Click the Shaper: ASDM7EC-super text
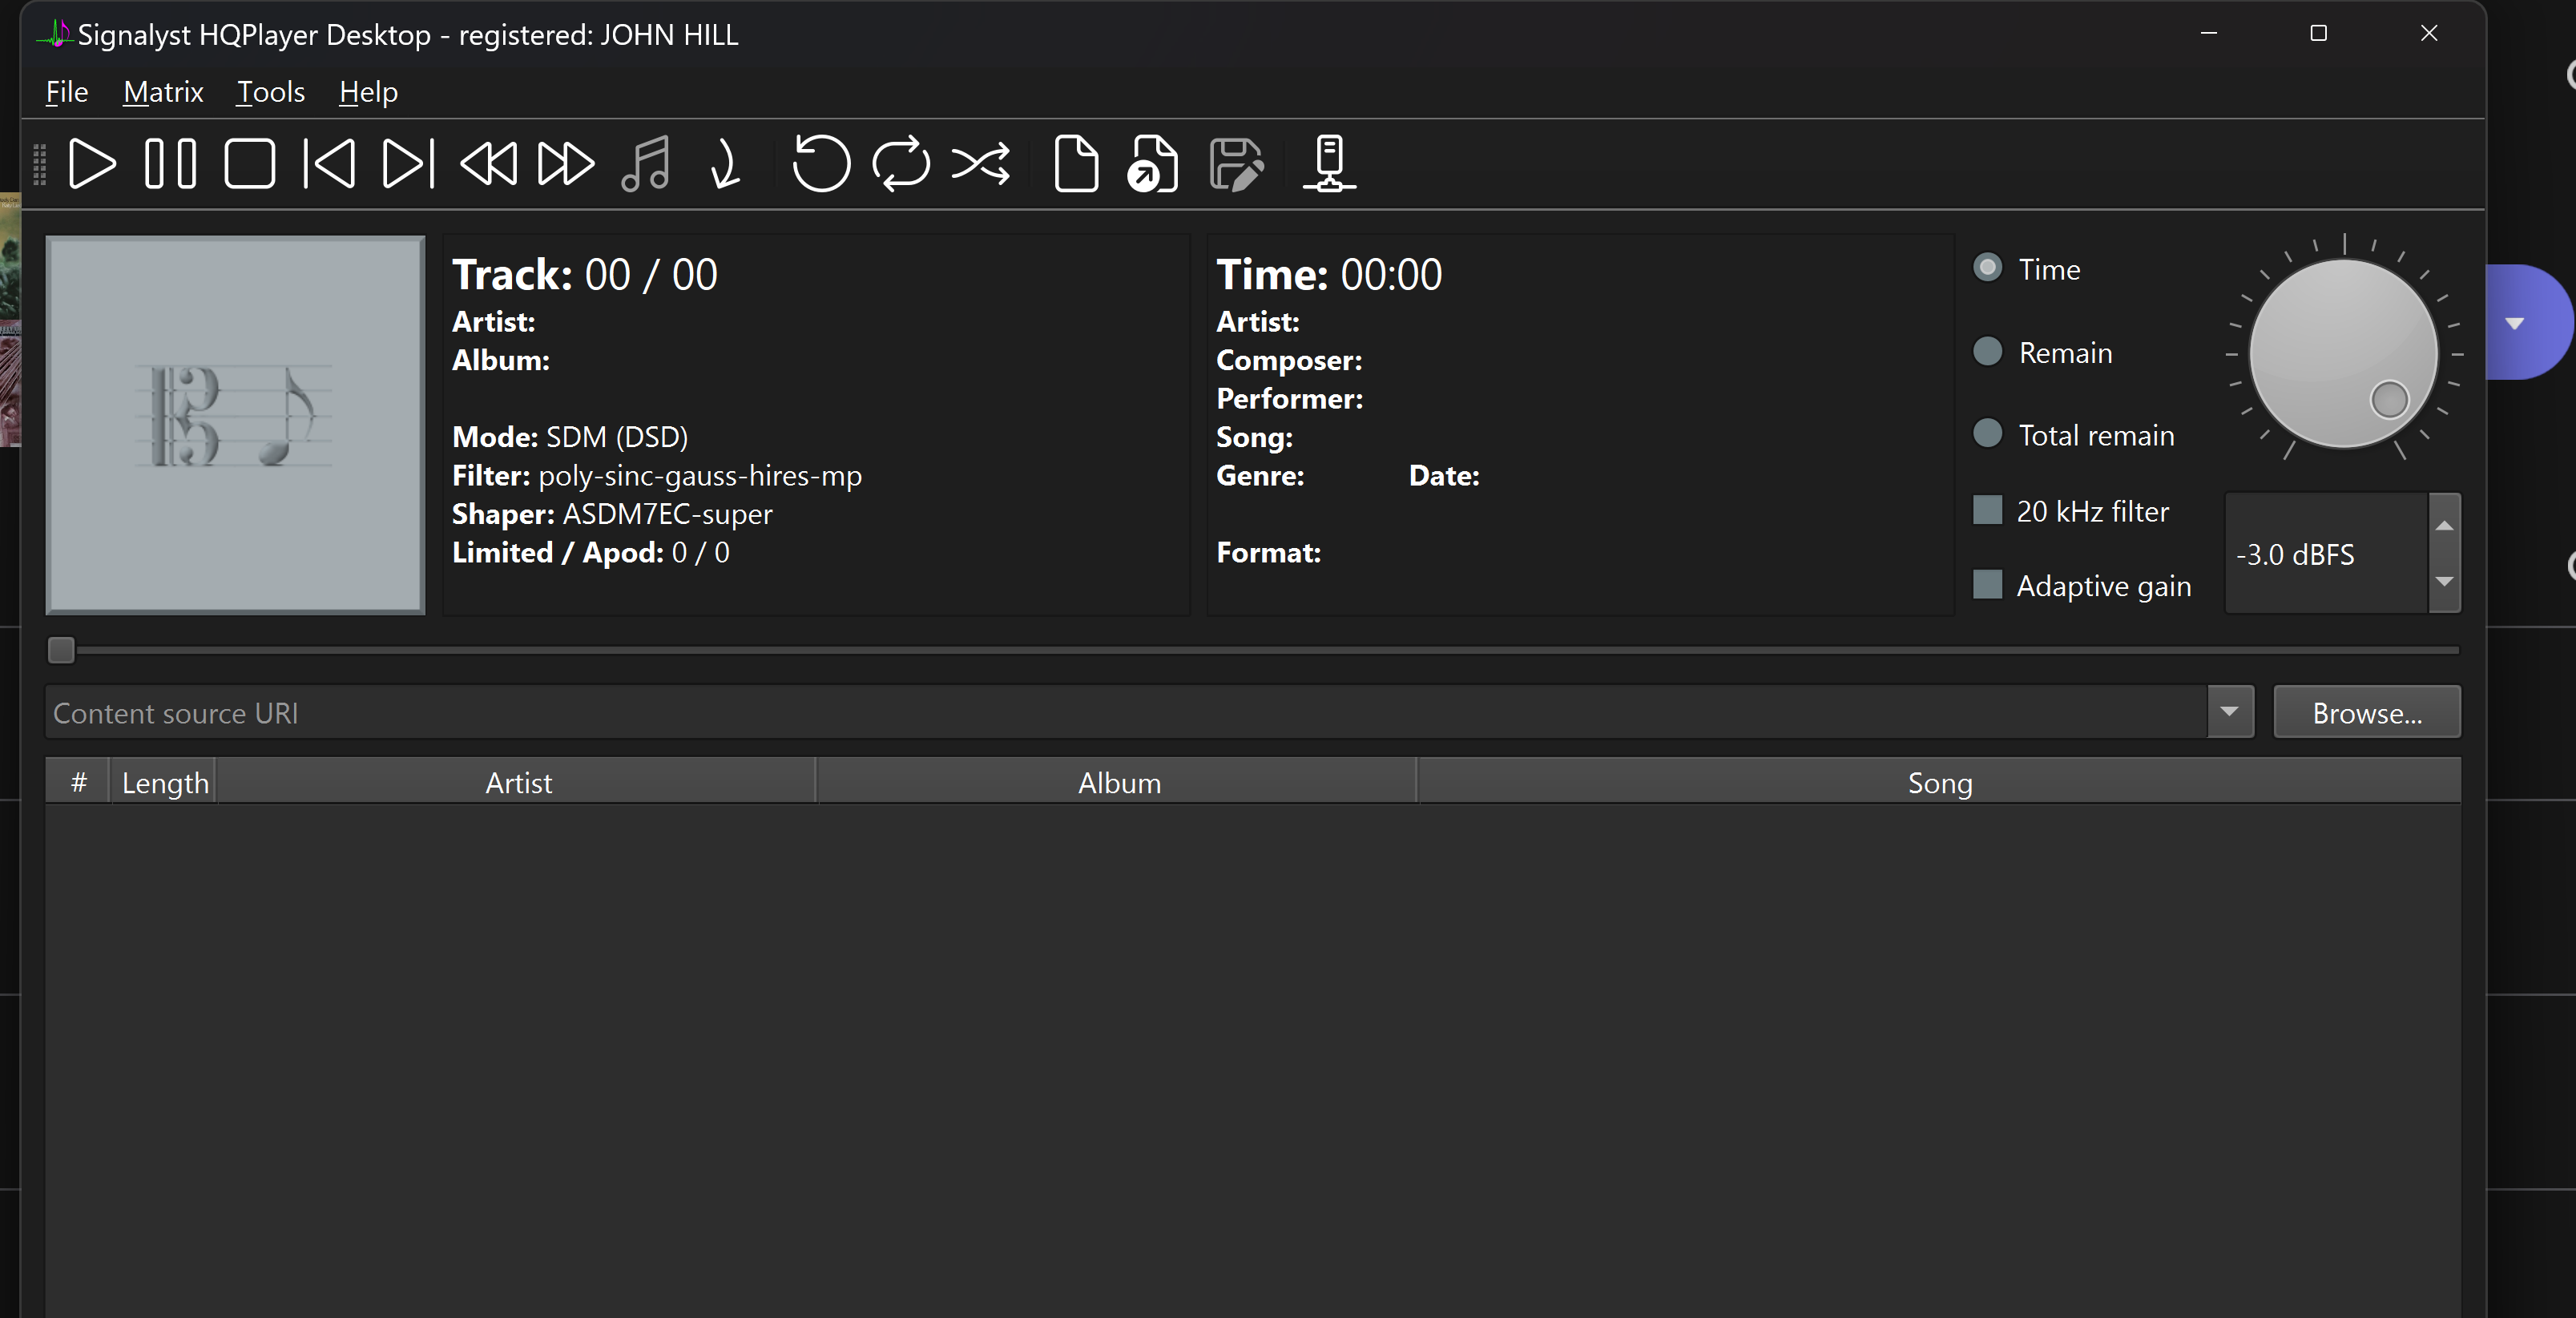The image size is (2576, 1318). coord(612,514)
